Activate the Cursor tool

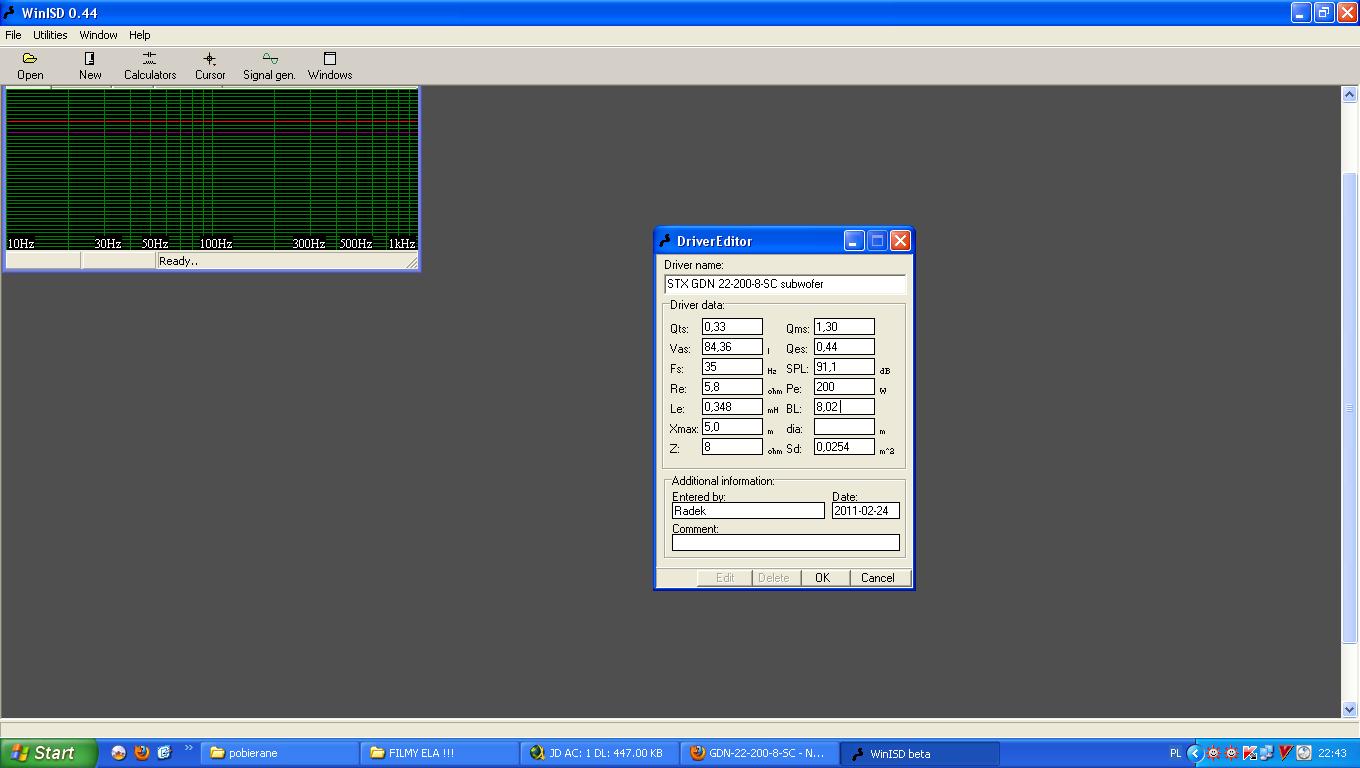click(210, 66)
